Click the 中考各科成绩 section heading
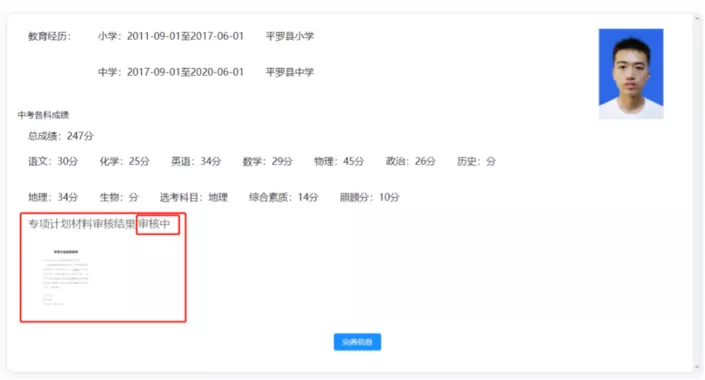The height and width of the screenshot is (380, 705). (x=43, y=115)
